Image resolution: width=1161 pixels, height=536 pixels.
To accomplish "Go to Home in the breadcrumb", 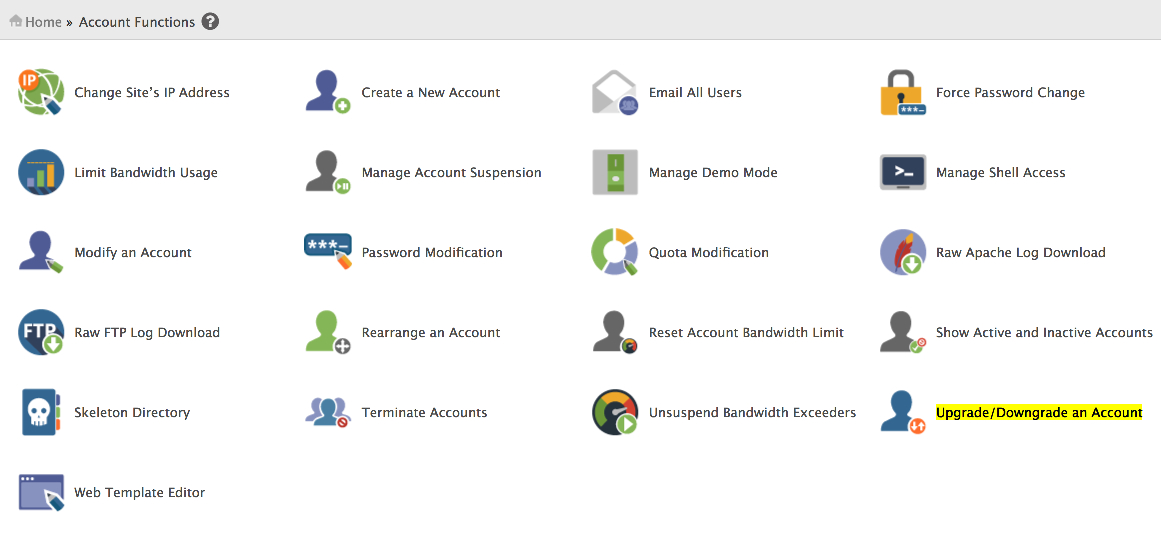I will click(x=43, y=22).
